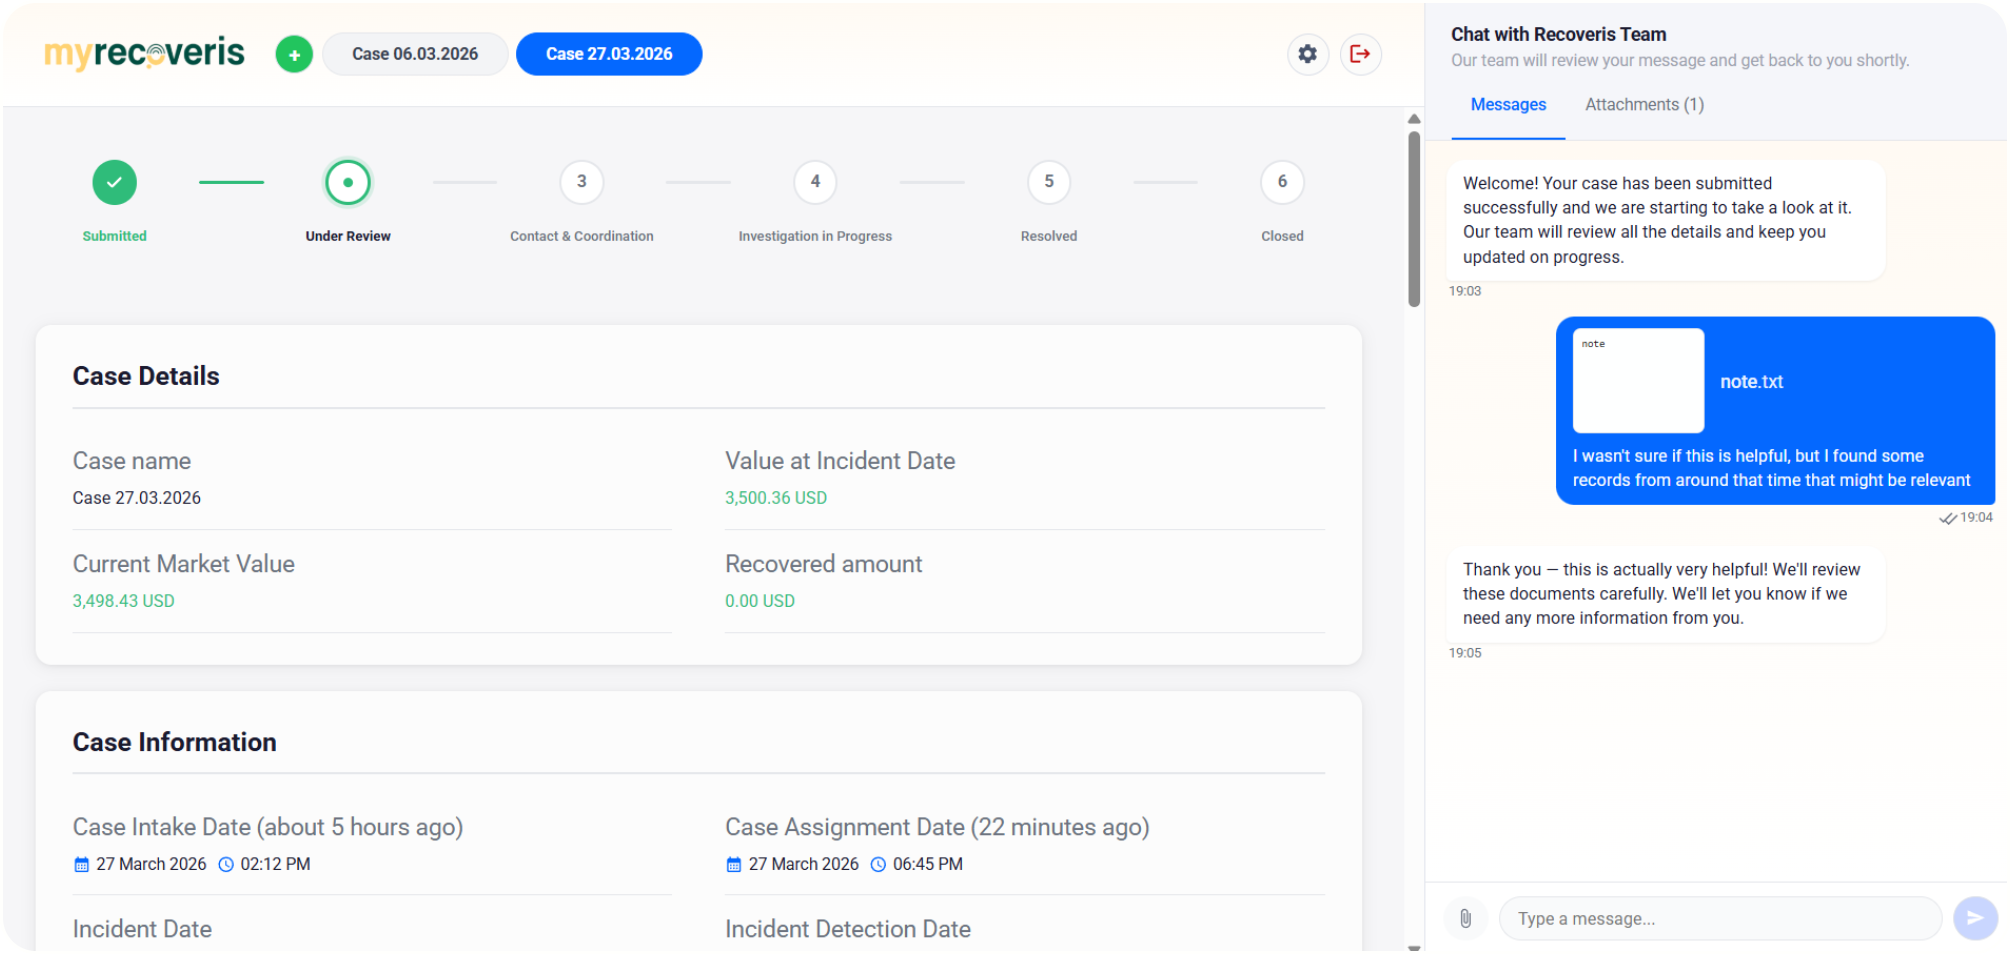Screen dimensions: 2010x954
Task: Click the Recovered amount 0.00 USD
Action: (x=760, y=601)
